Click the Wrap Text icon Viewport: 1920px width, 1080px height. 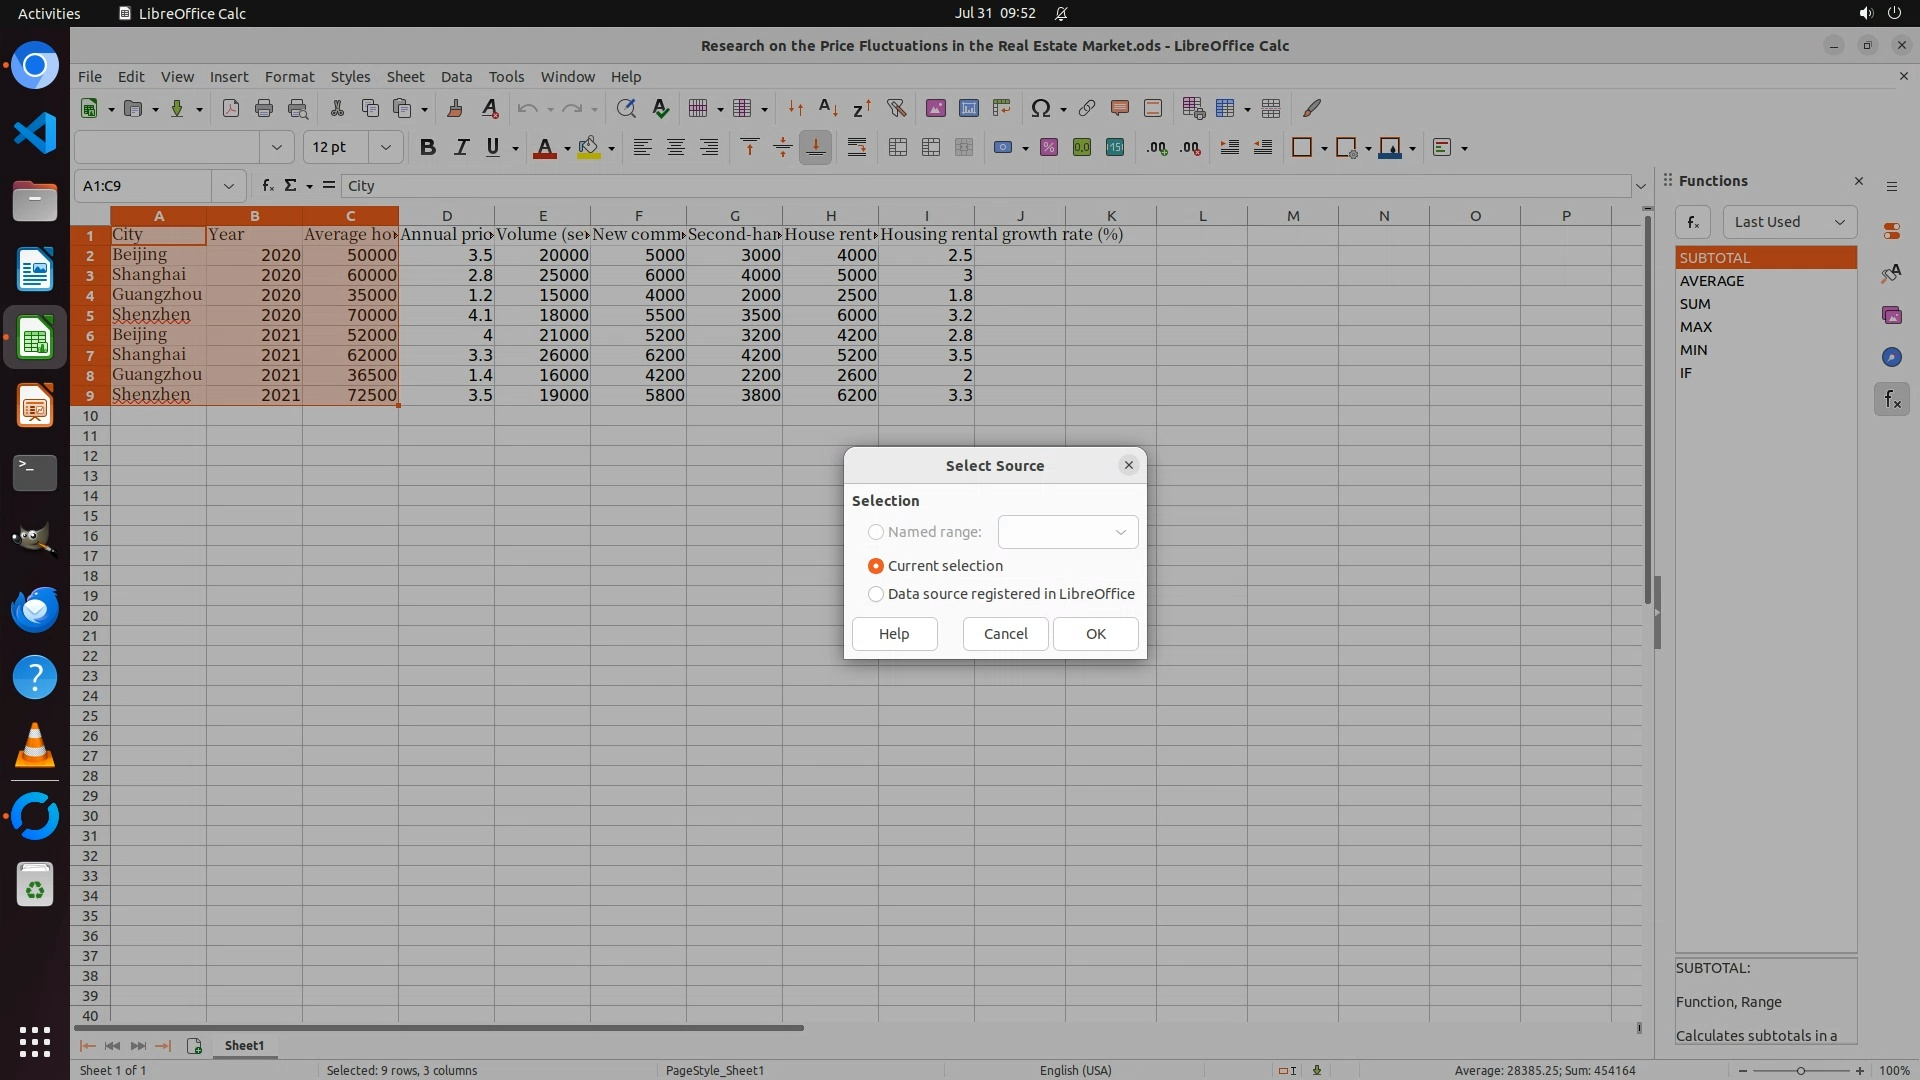pos(857,148)
